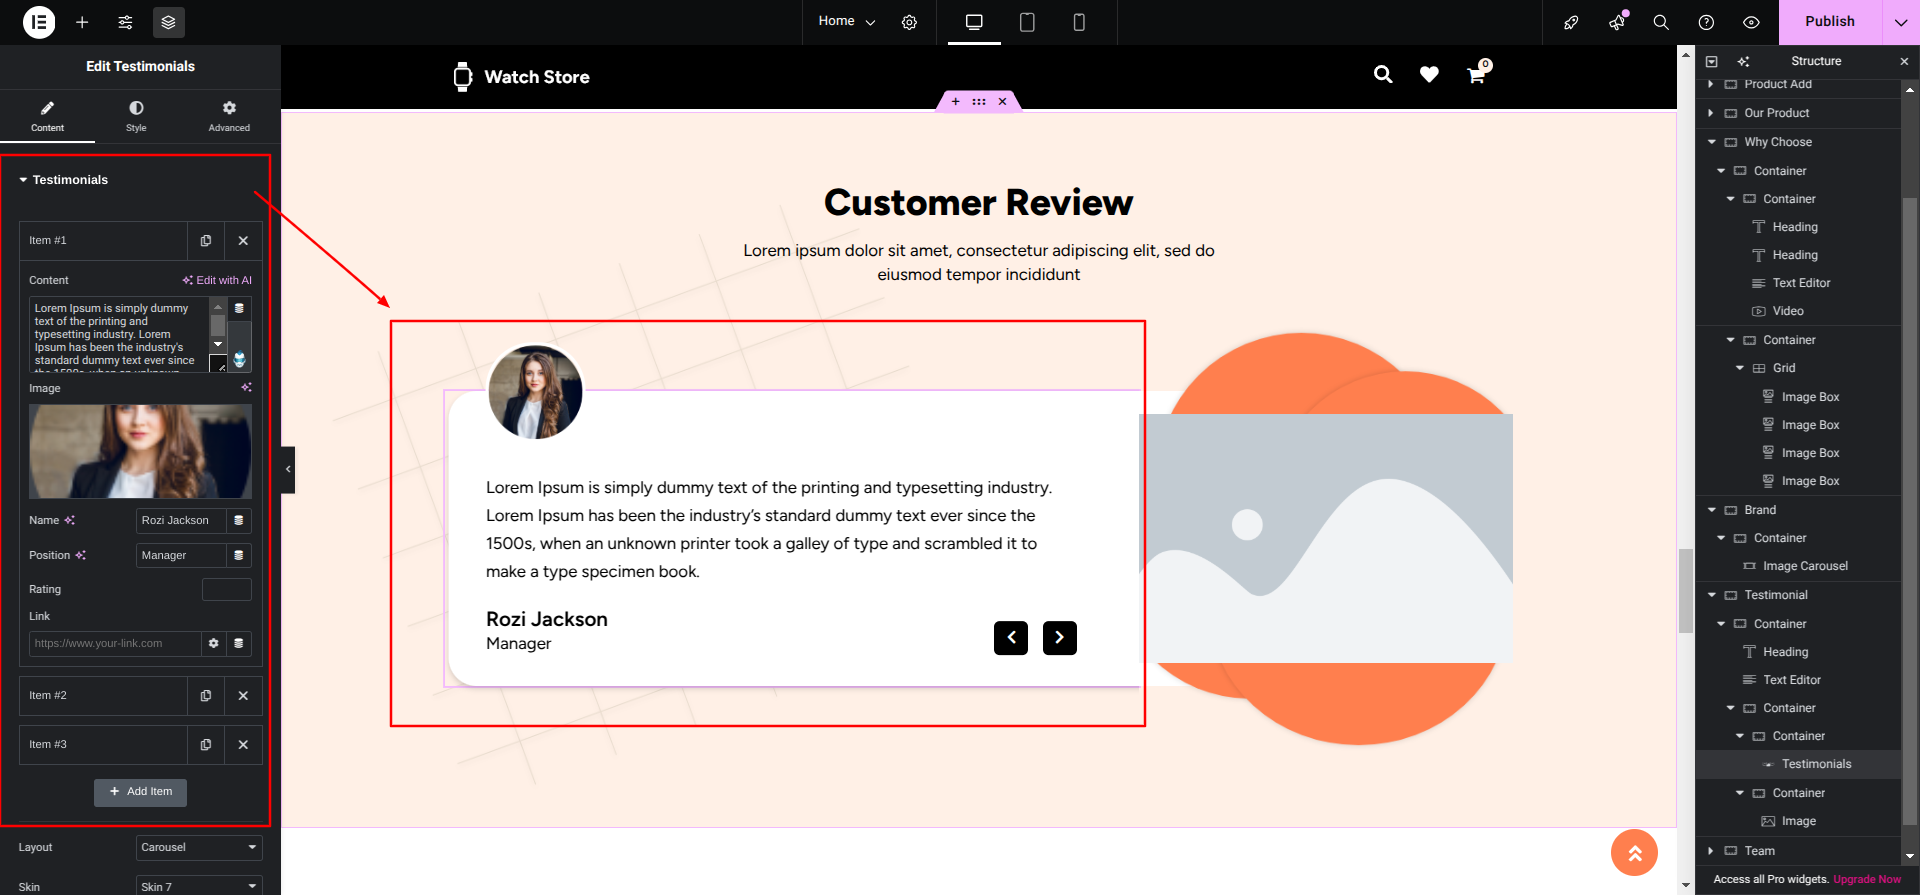Collapse the editor panel handle

click(288, 469)
